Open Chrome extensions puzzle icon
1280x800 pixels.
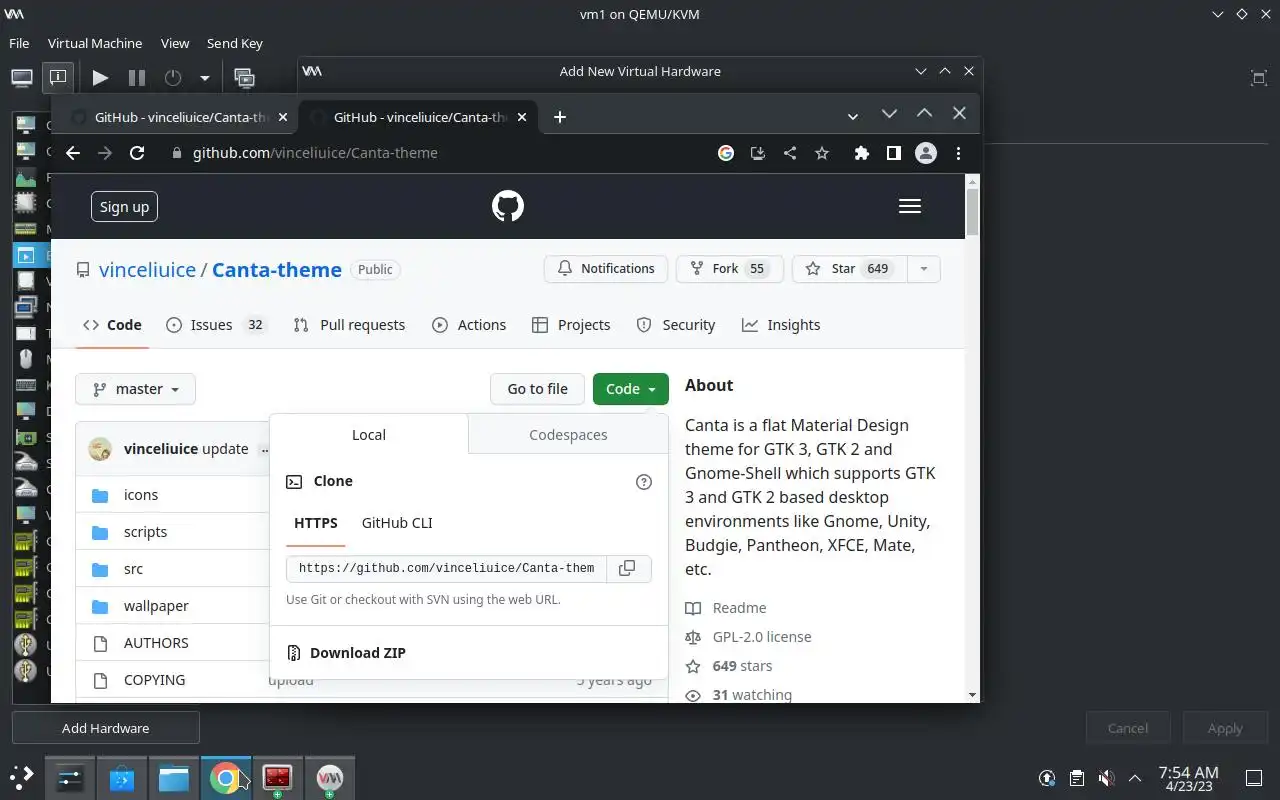coord(861,153)
